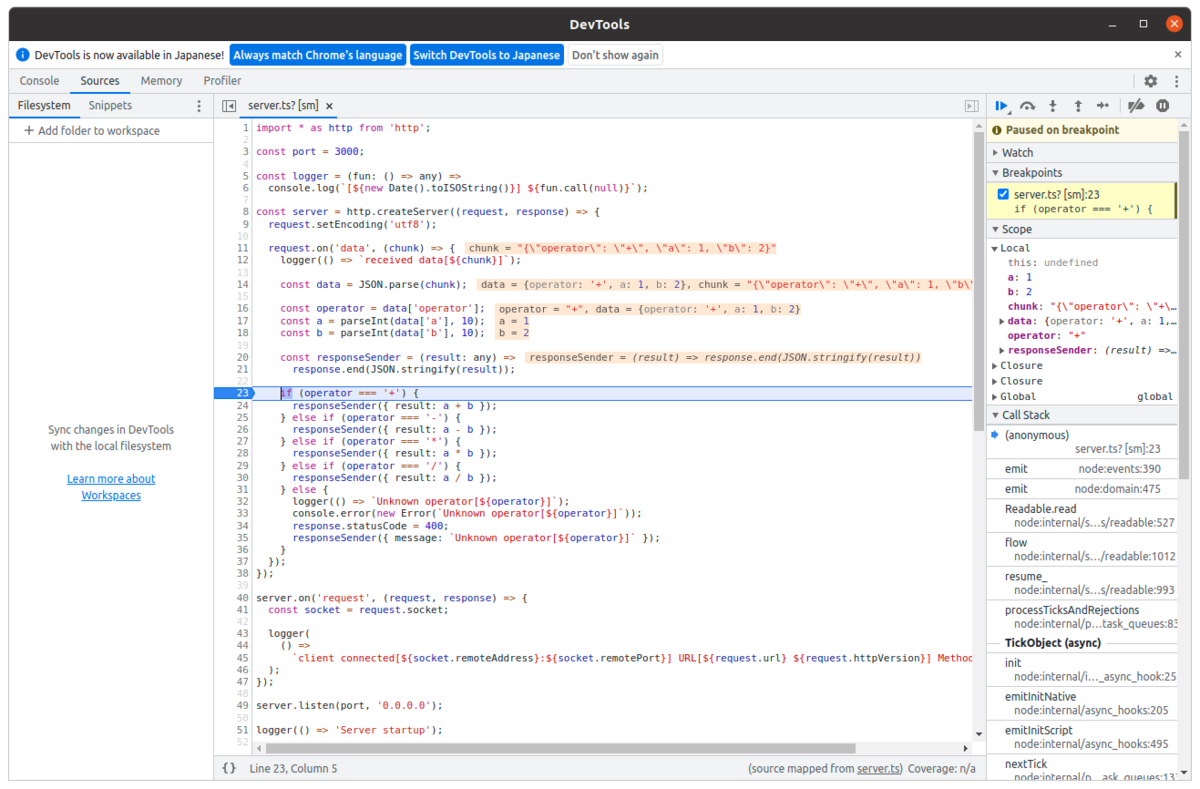Screen dimensions: 1200x789
Task: Select the processTicksAndRejections frame
Action: 1082,616
